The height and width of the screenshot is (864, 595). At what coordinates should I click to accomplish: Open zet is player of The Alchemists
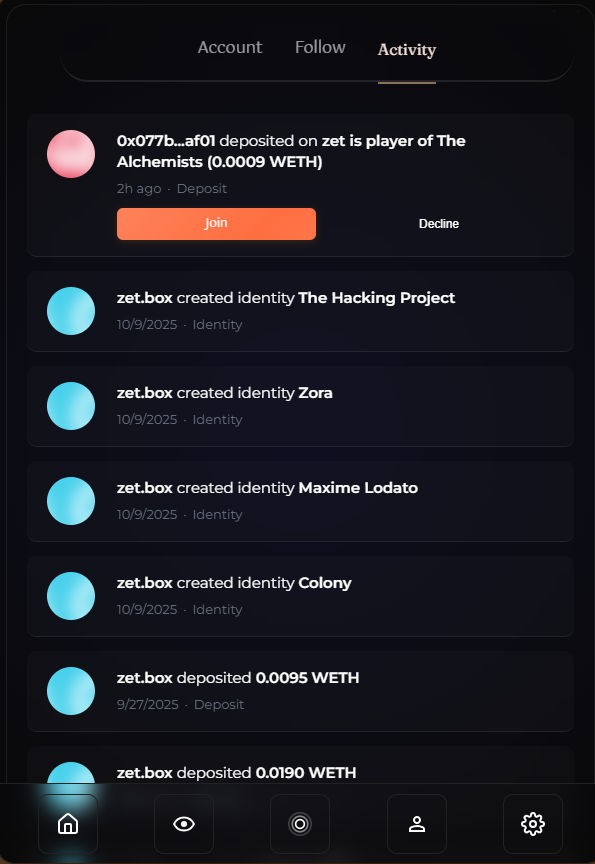point(390,141)
